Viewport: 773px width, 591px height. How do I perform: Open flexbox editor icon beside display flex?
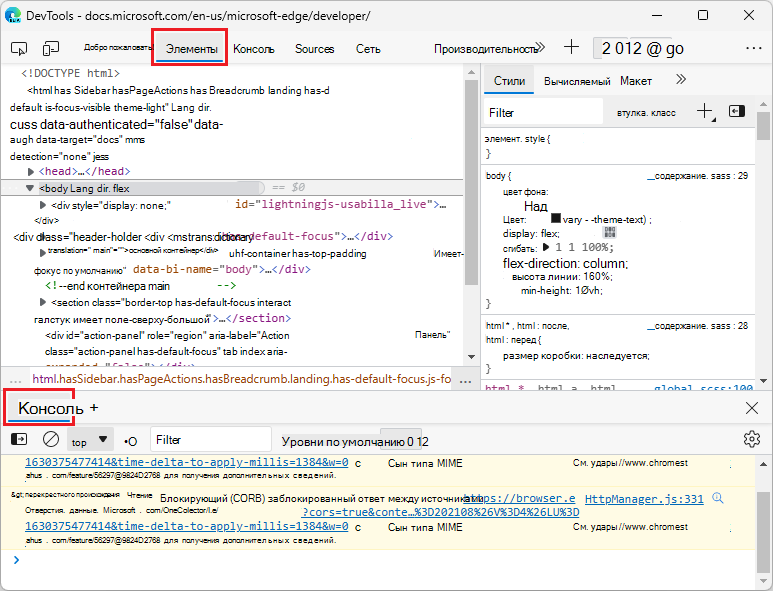610,232
